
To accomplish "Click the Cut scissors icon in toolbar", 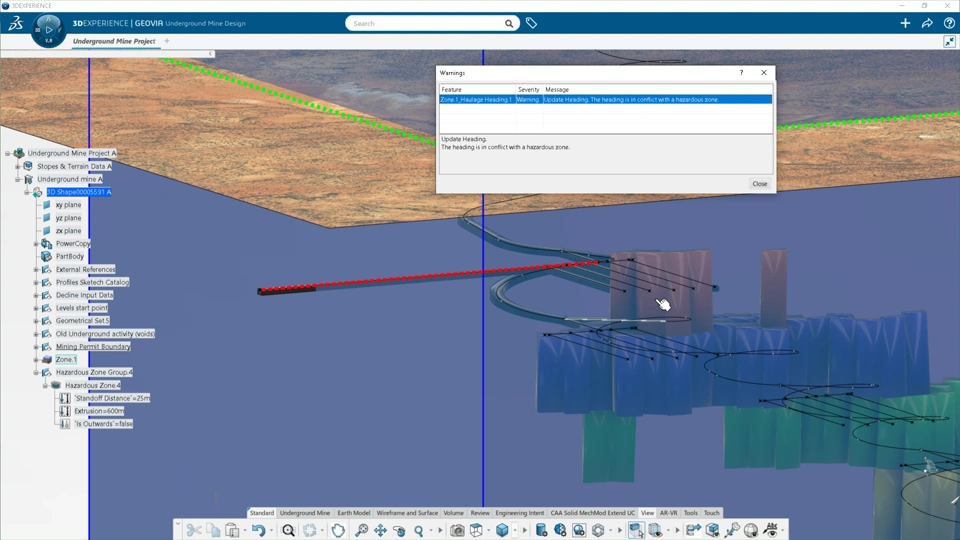I will [193, 530].
